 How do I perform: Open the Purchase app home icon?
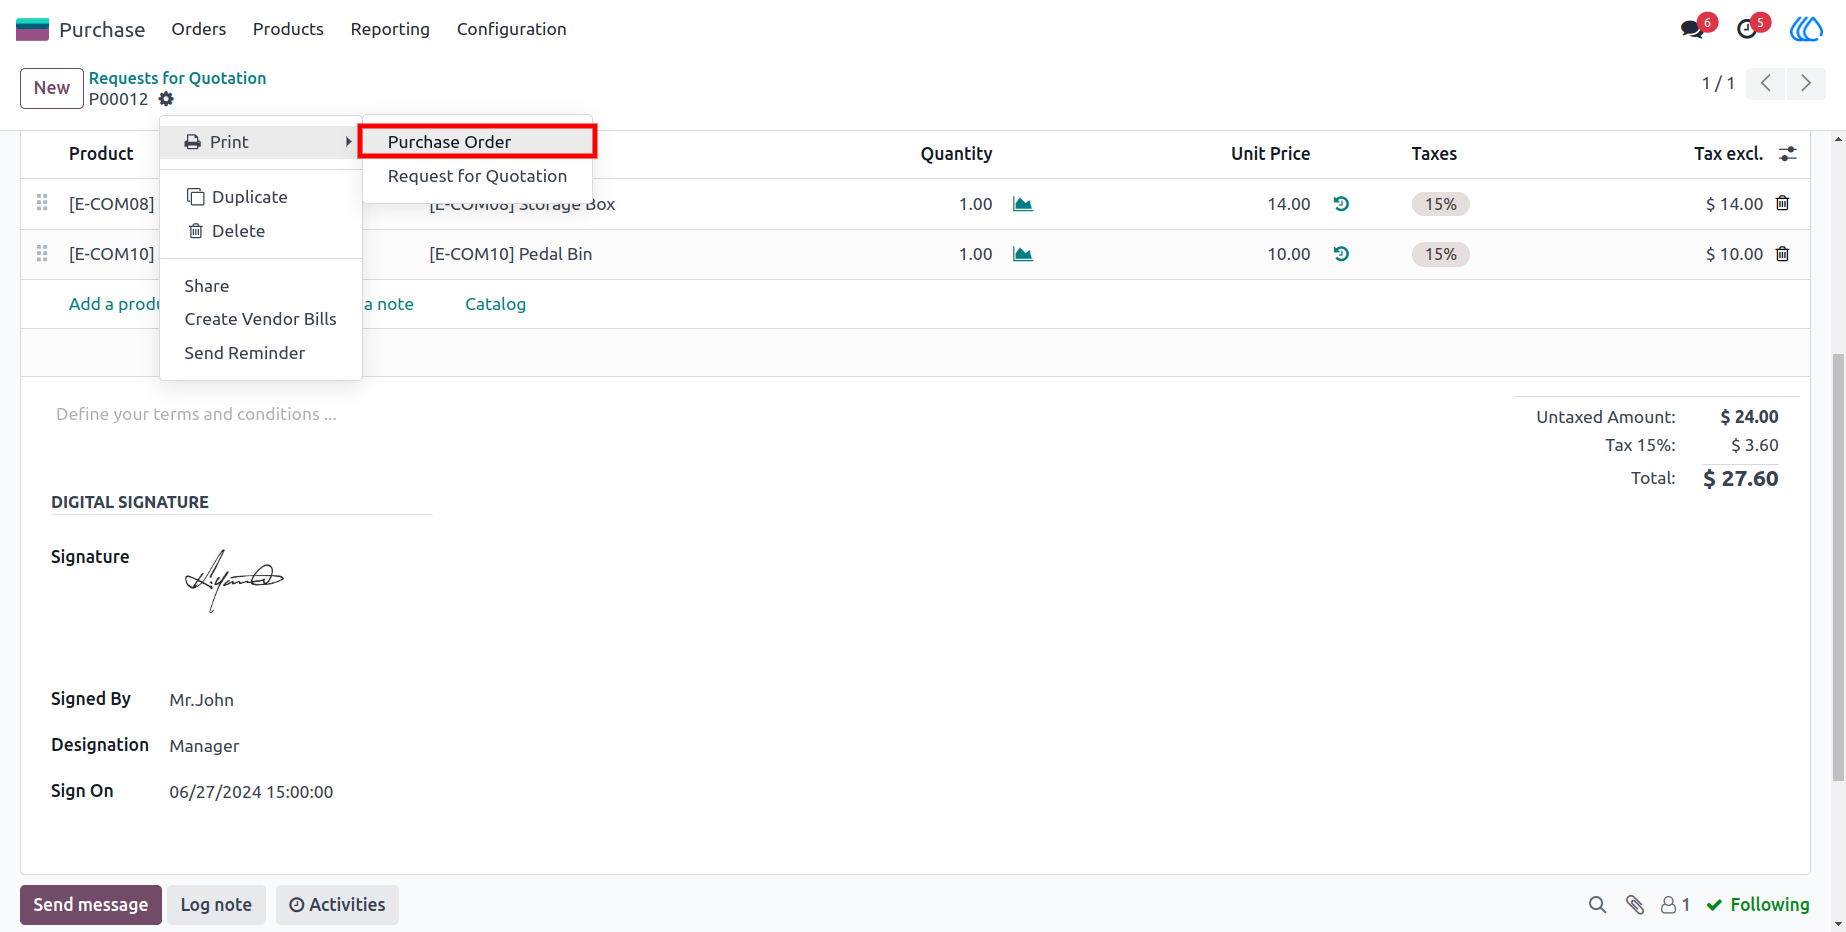(32, 29)
